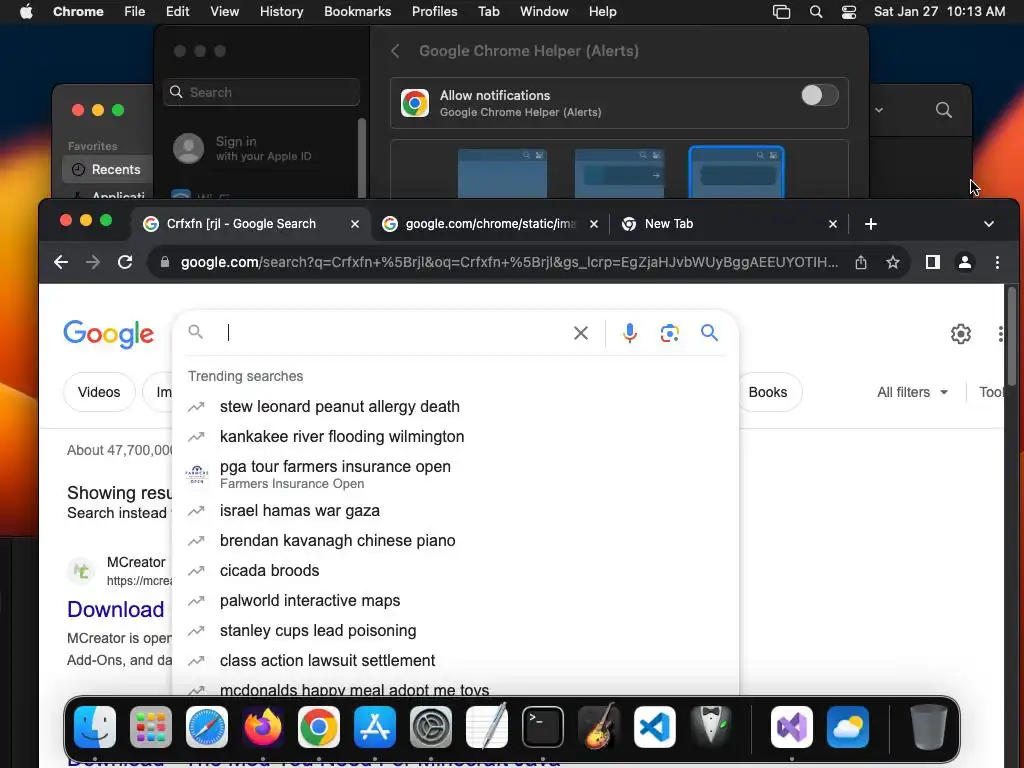This screenshot has height=768, width=1024.
Task: Launch GarageBand from the Dock
Action: [599, 726]
